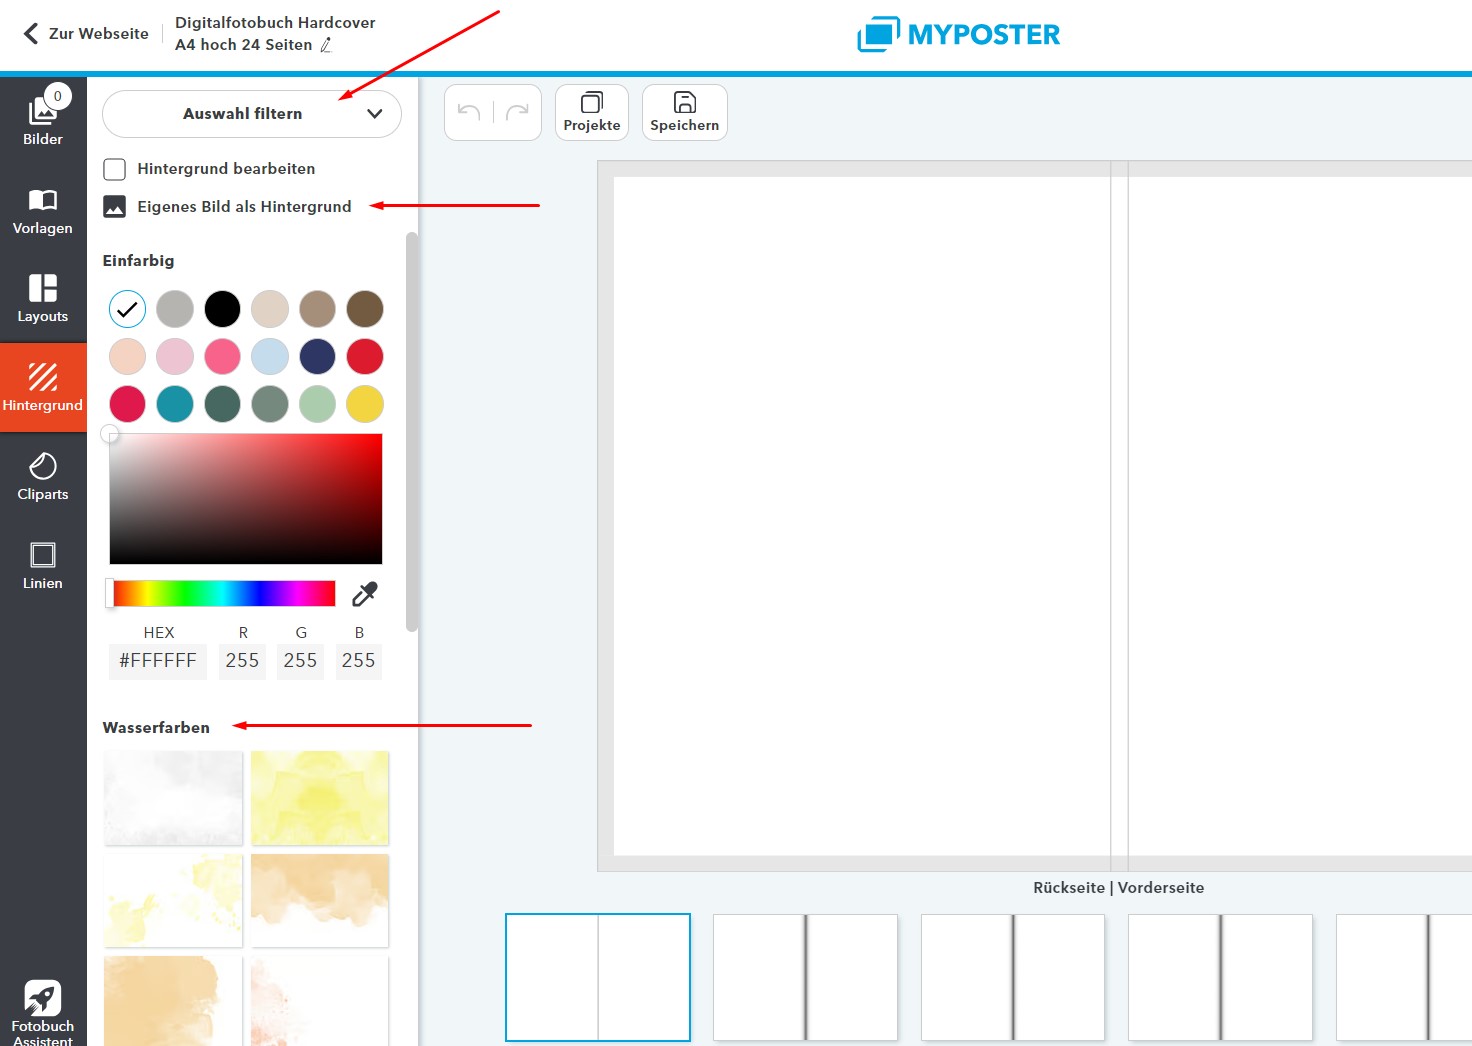Open the Linien panel
1472x1046 pixels.
tap(43, 566)
